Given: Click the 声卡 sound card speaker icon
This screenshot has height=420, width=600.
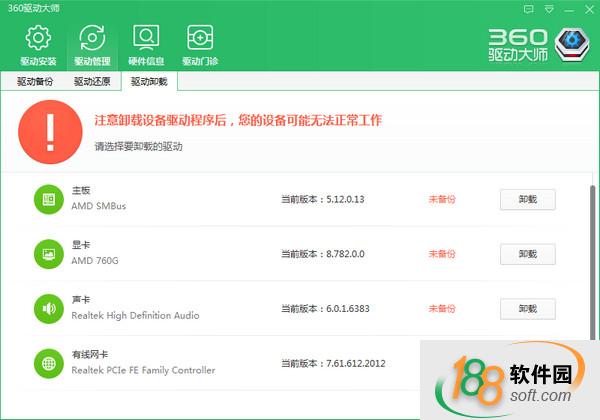Looking at the screenshot, I should (48, 308).
